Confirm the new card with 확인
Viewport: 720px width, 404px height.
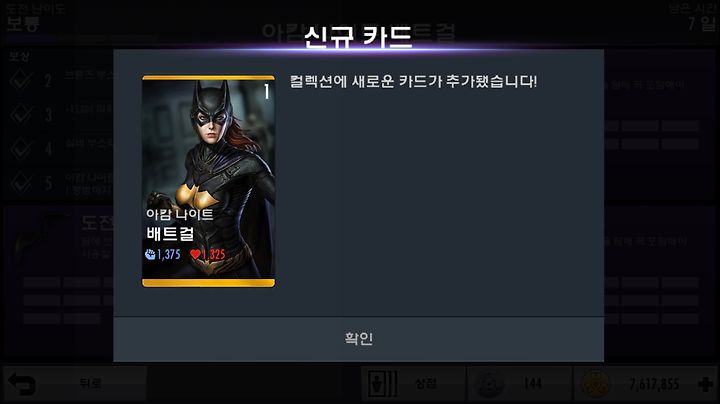click(358, 339)
